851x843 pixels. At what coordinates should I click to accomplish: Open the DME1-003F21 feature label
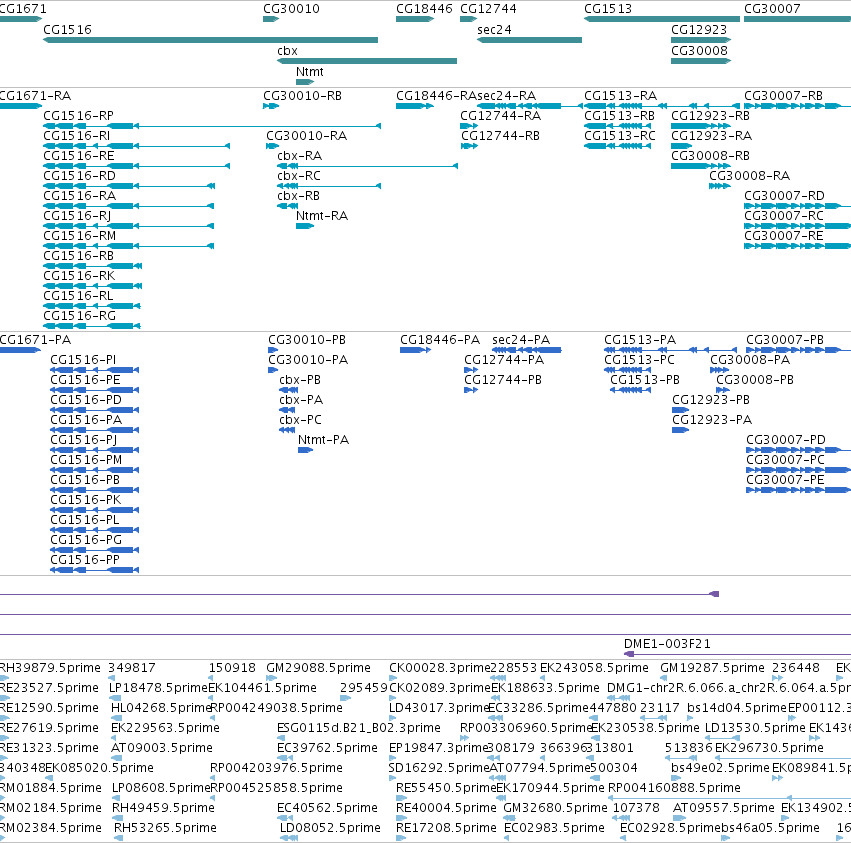(667, 644)
